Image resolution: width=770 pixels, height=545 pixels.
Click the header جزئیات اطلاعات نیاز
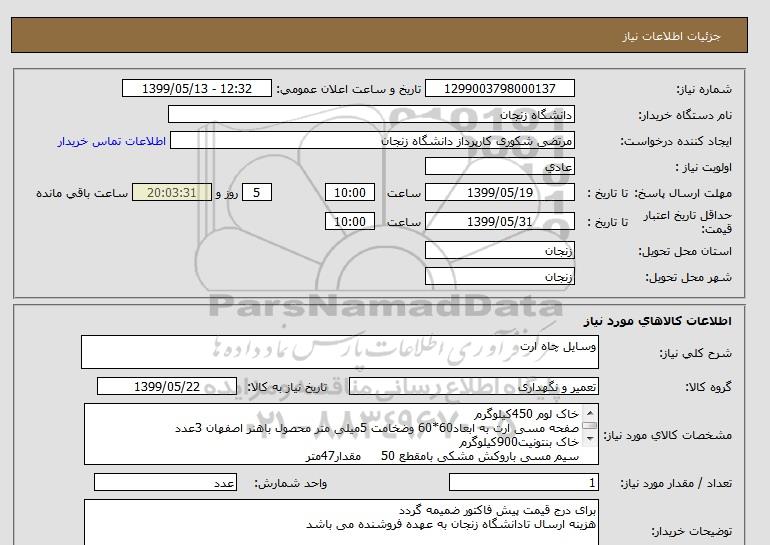[x=672, y=37]
